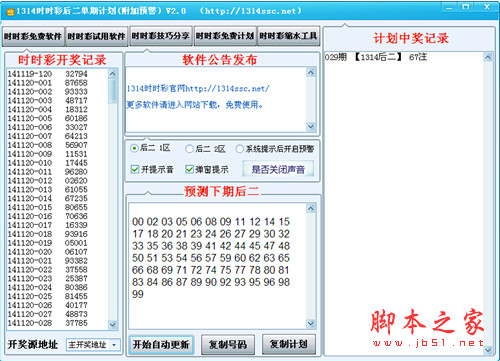500x361 pixels.
Task: Open the 时时彩技巧分享 tab
Action: pyautogui.click(x=161, y=35)
